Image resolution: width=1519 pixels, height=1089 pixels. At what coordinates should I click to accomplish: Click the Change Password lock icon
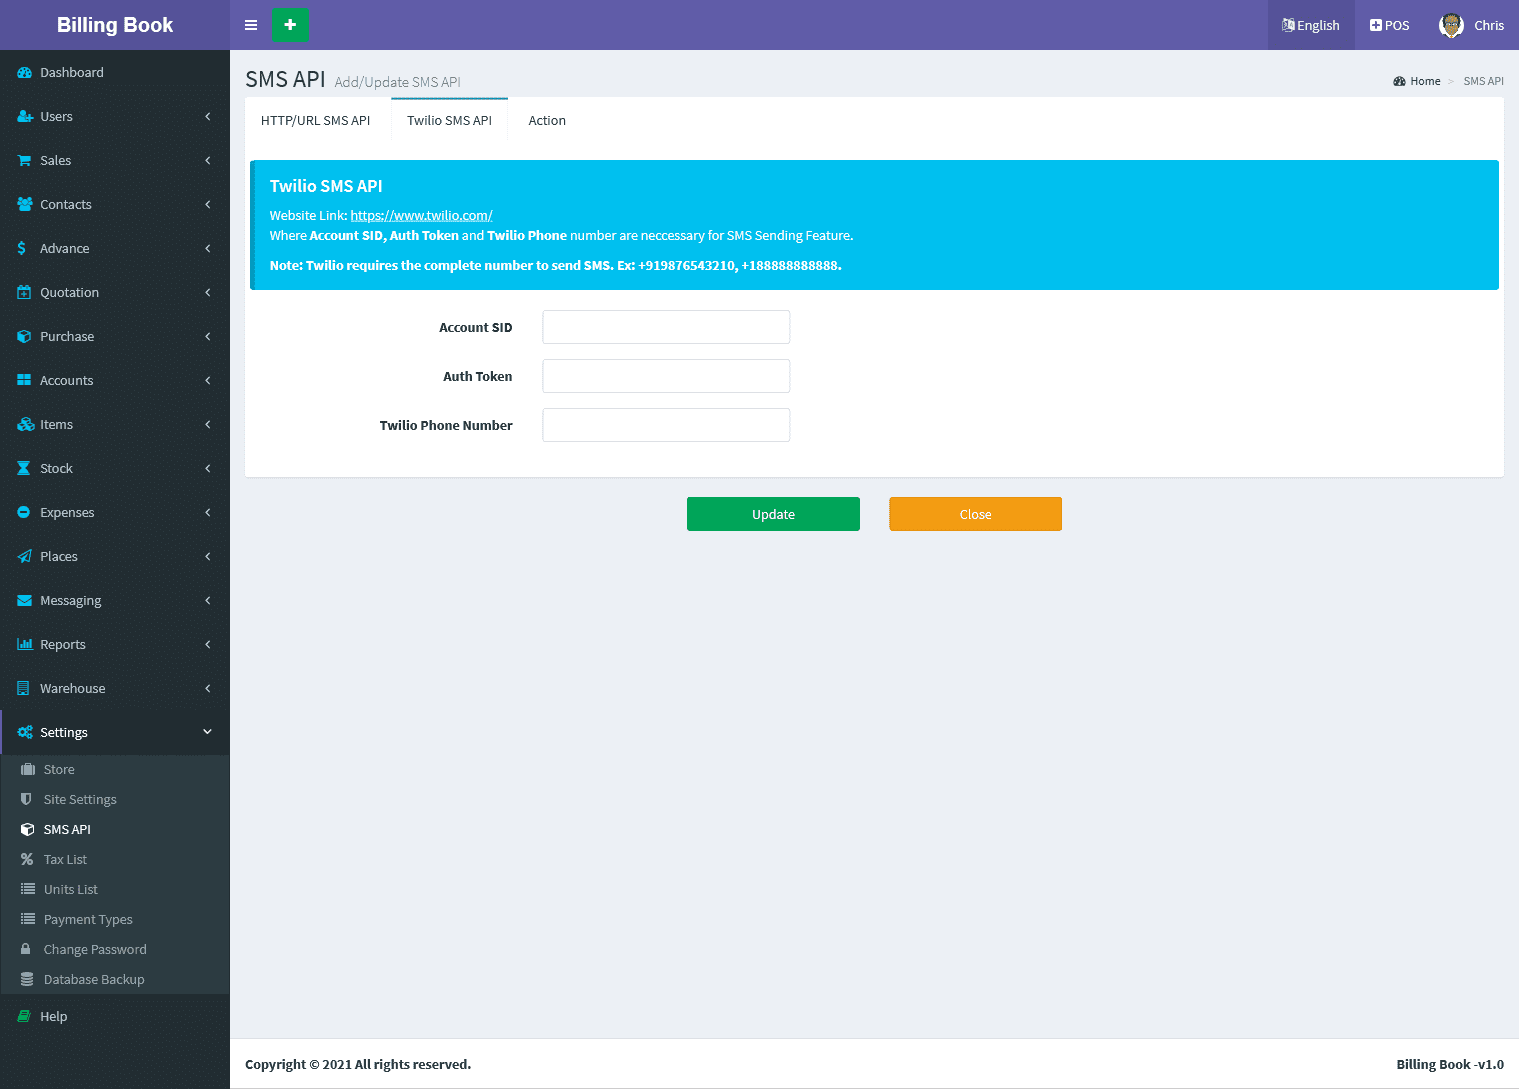coord(26,949)
